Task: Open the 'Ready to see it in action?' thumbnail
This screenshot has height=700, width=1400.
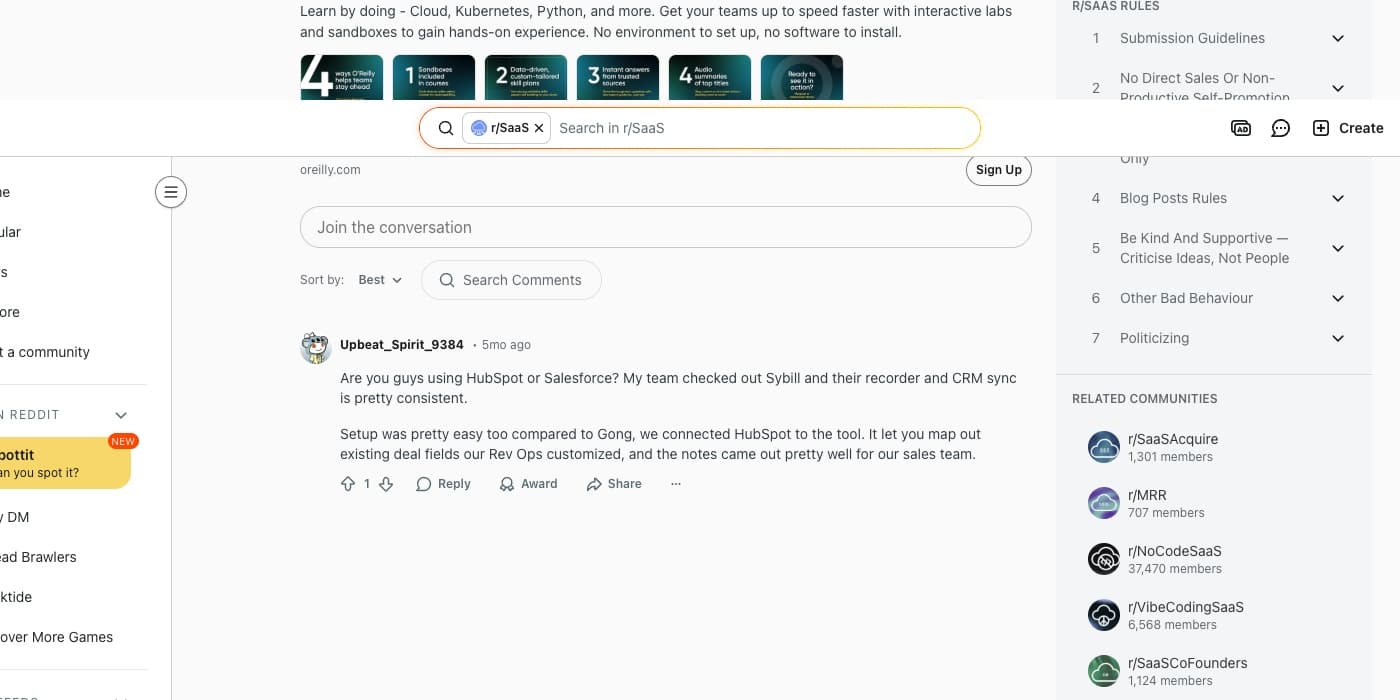Action: (801, 77)
